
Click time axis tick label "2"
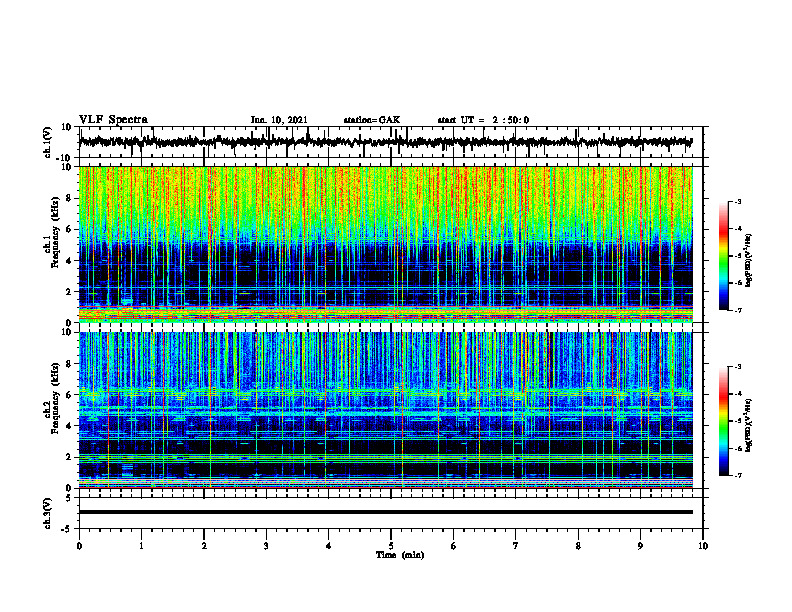[204, 546]
